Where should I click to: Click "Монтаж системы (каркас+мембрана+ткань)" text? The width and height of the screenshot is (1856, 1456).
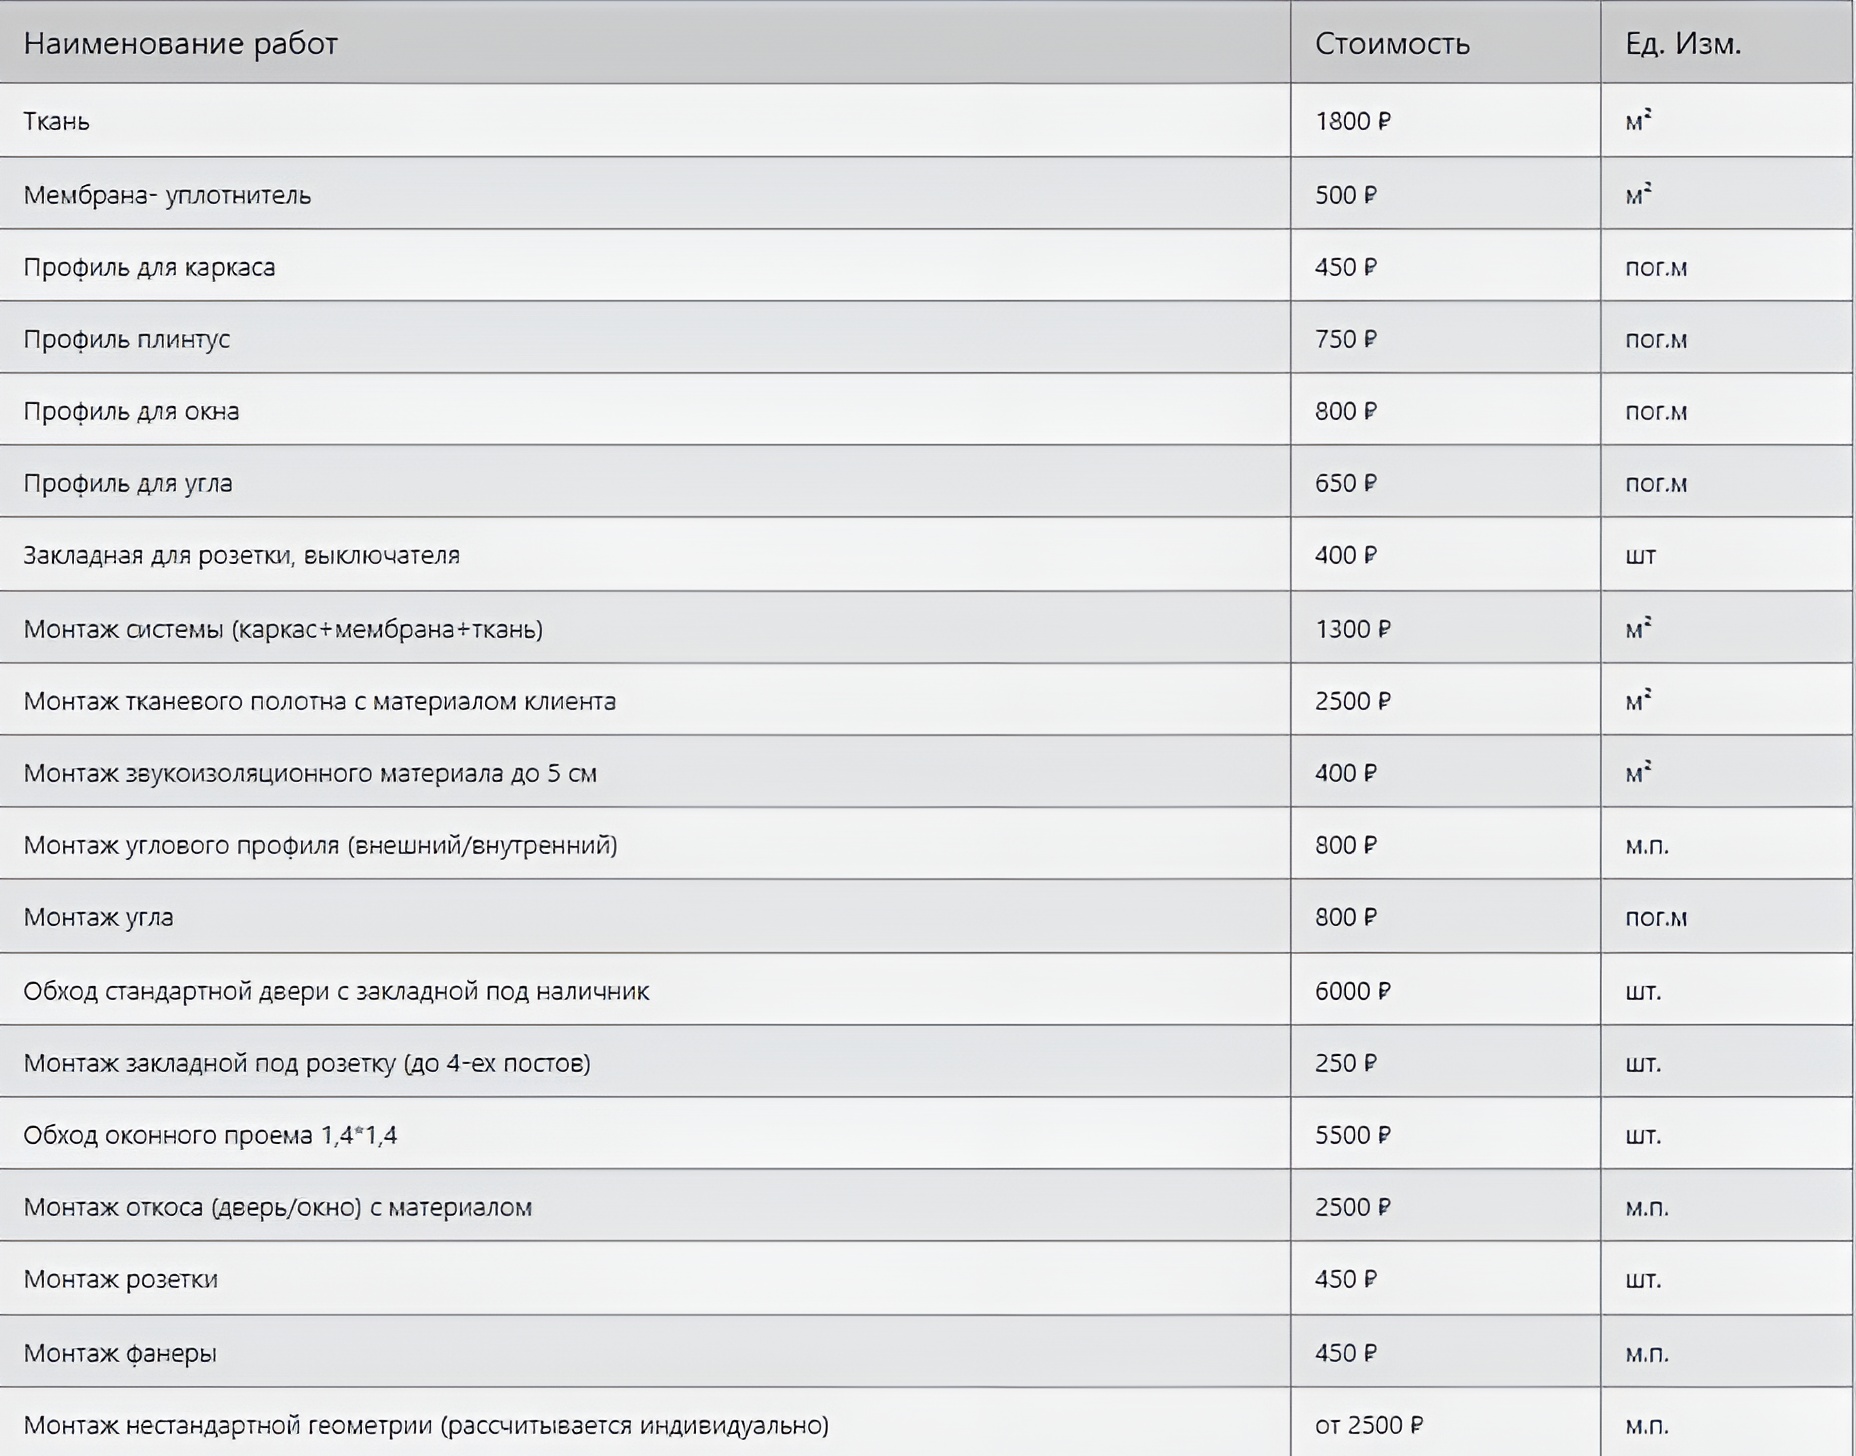click(x=283, y=629)
